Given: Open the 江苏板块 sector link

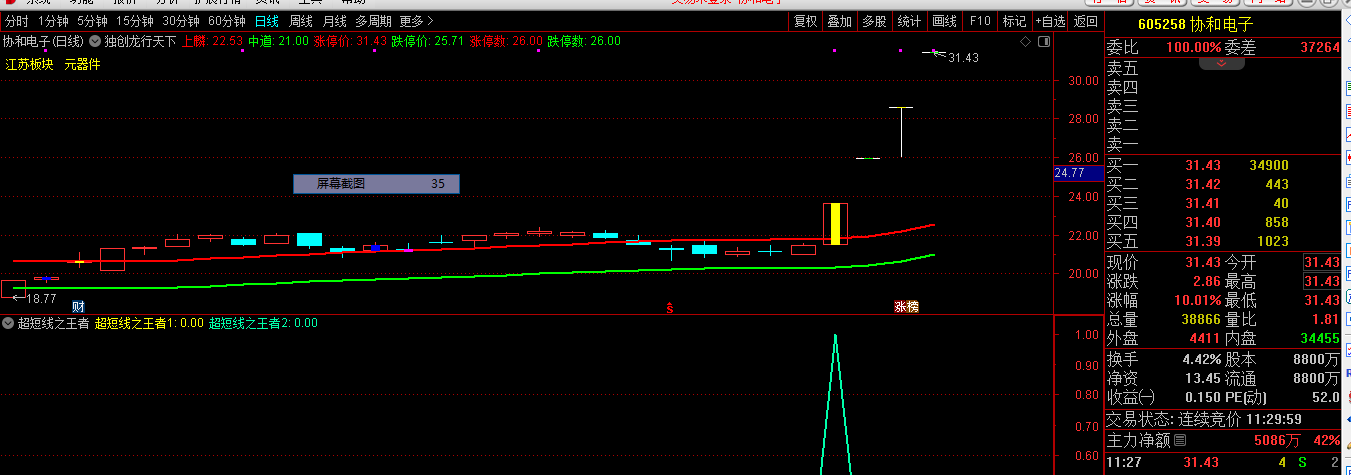Looking at the screenshot, I should point(29,64).
